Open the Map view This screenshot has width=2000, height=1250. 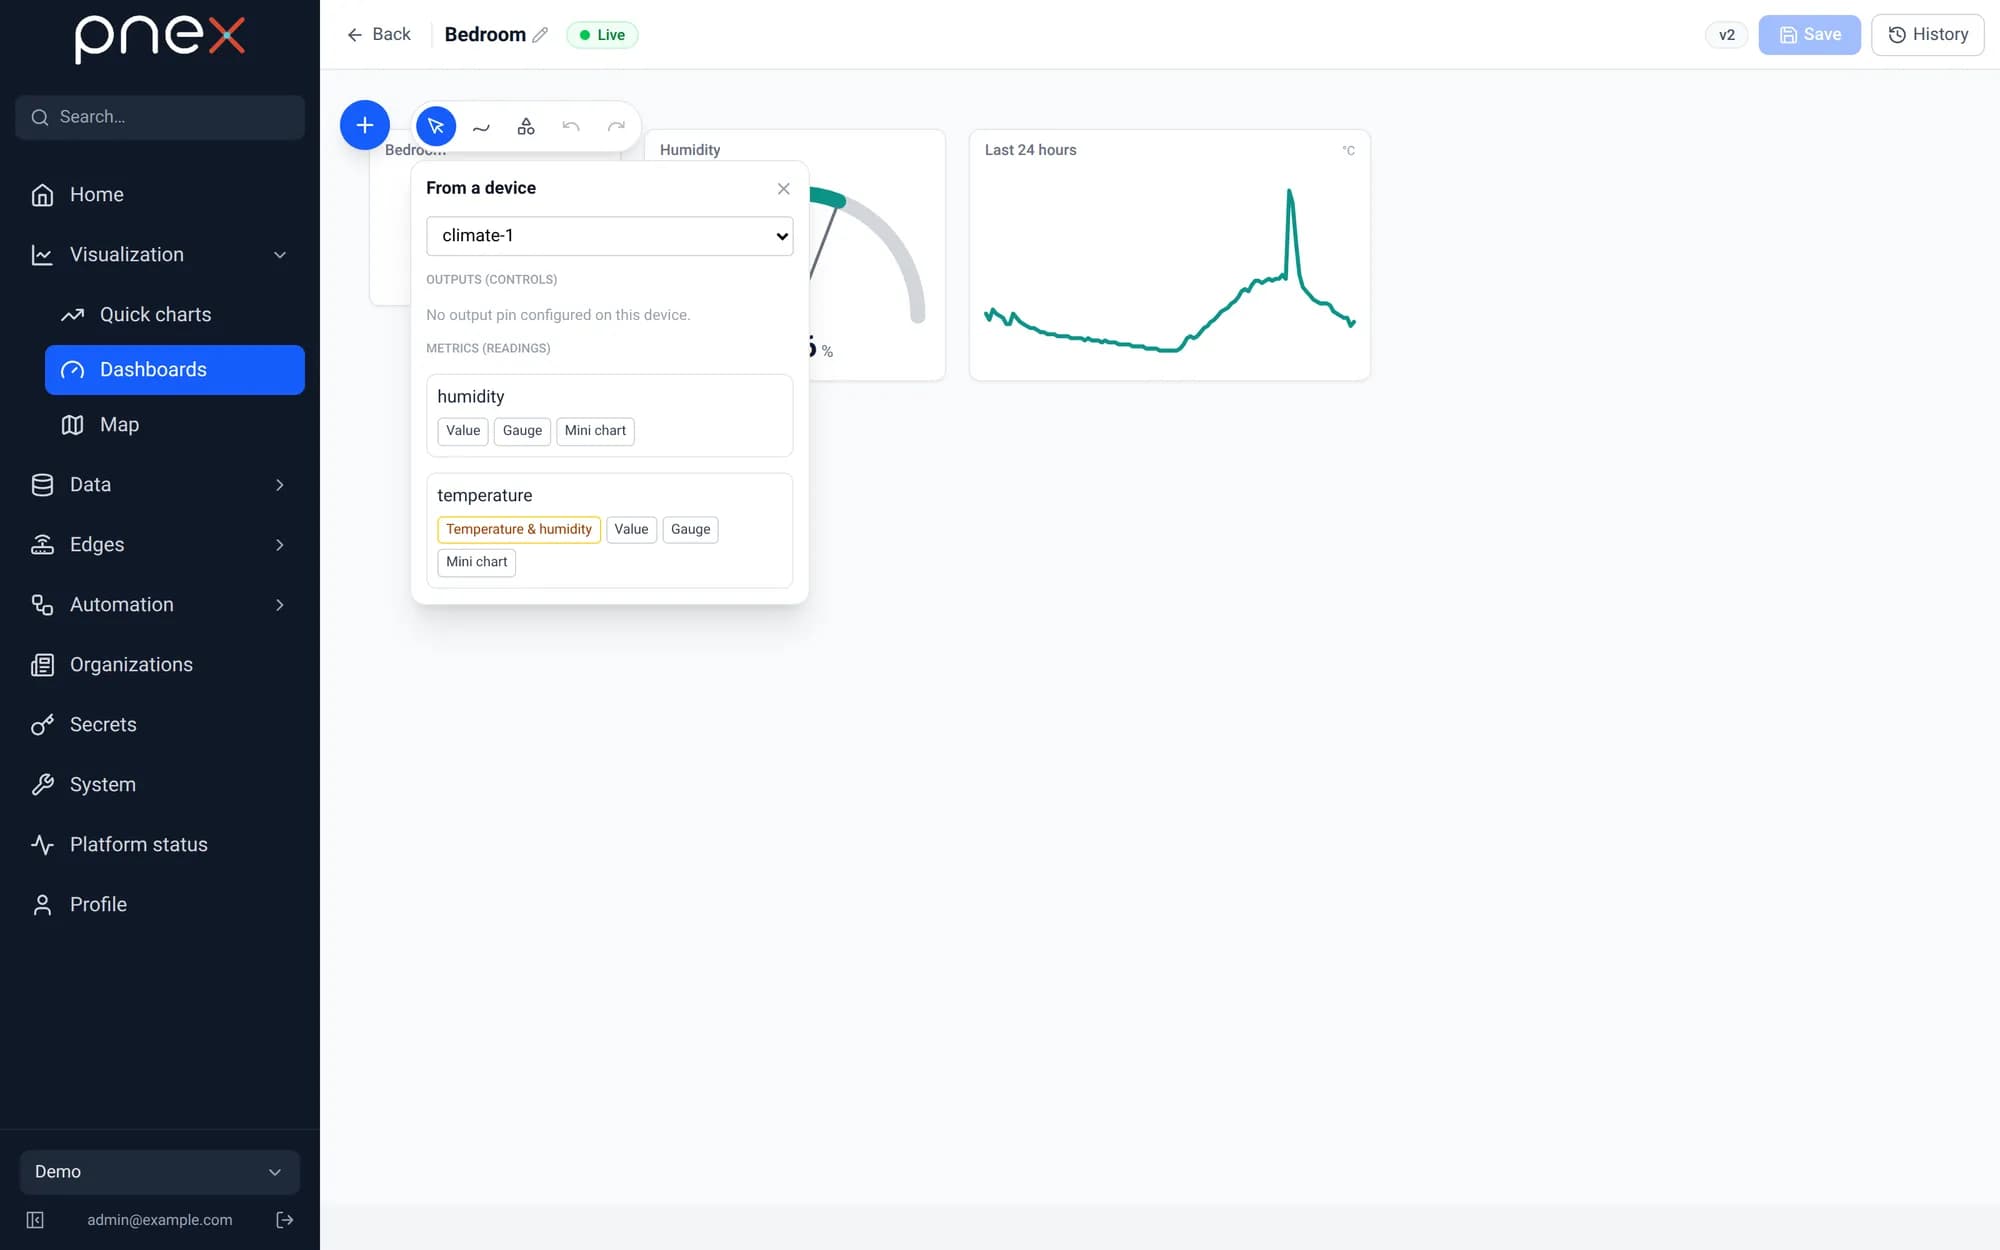point(175,425)
